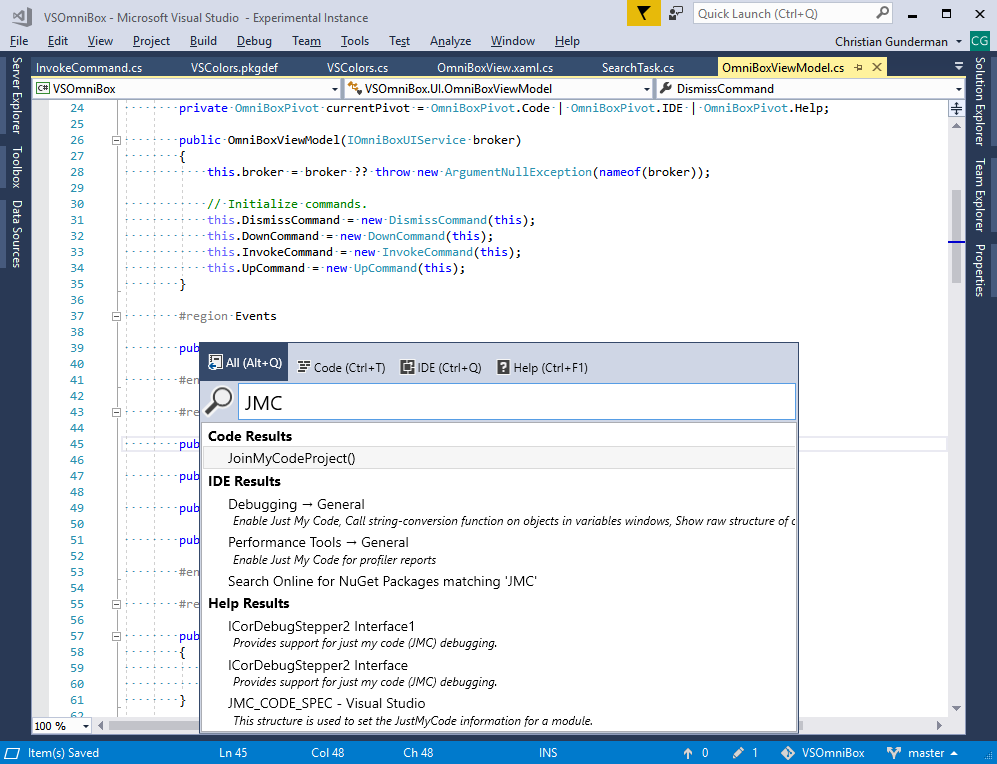Open the Team menu
This screenshot has height=764, width=997.
(x=306, y=41)
